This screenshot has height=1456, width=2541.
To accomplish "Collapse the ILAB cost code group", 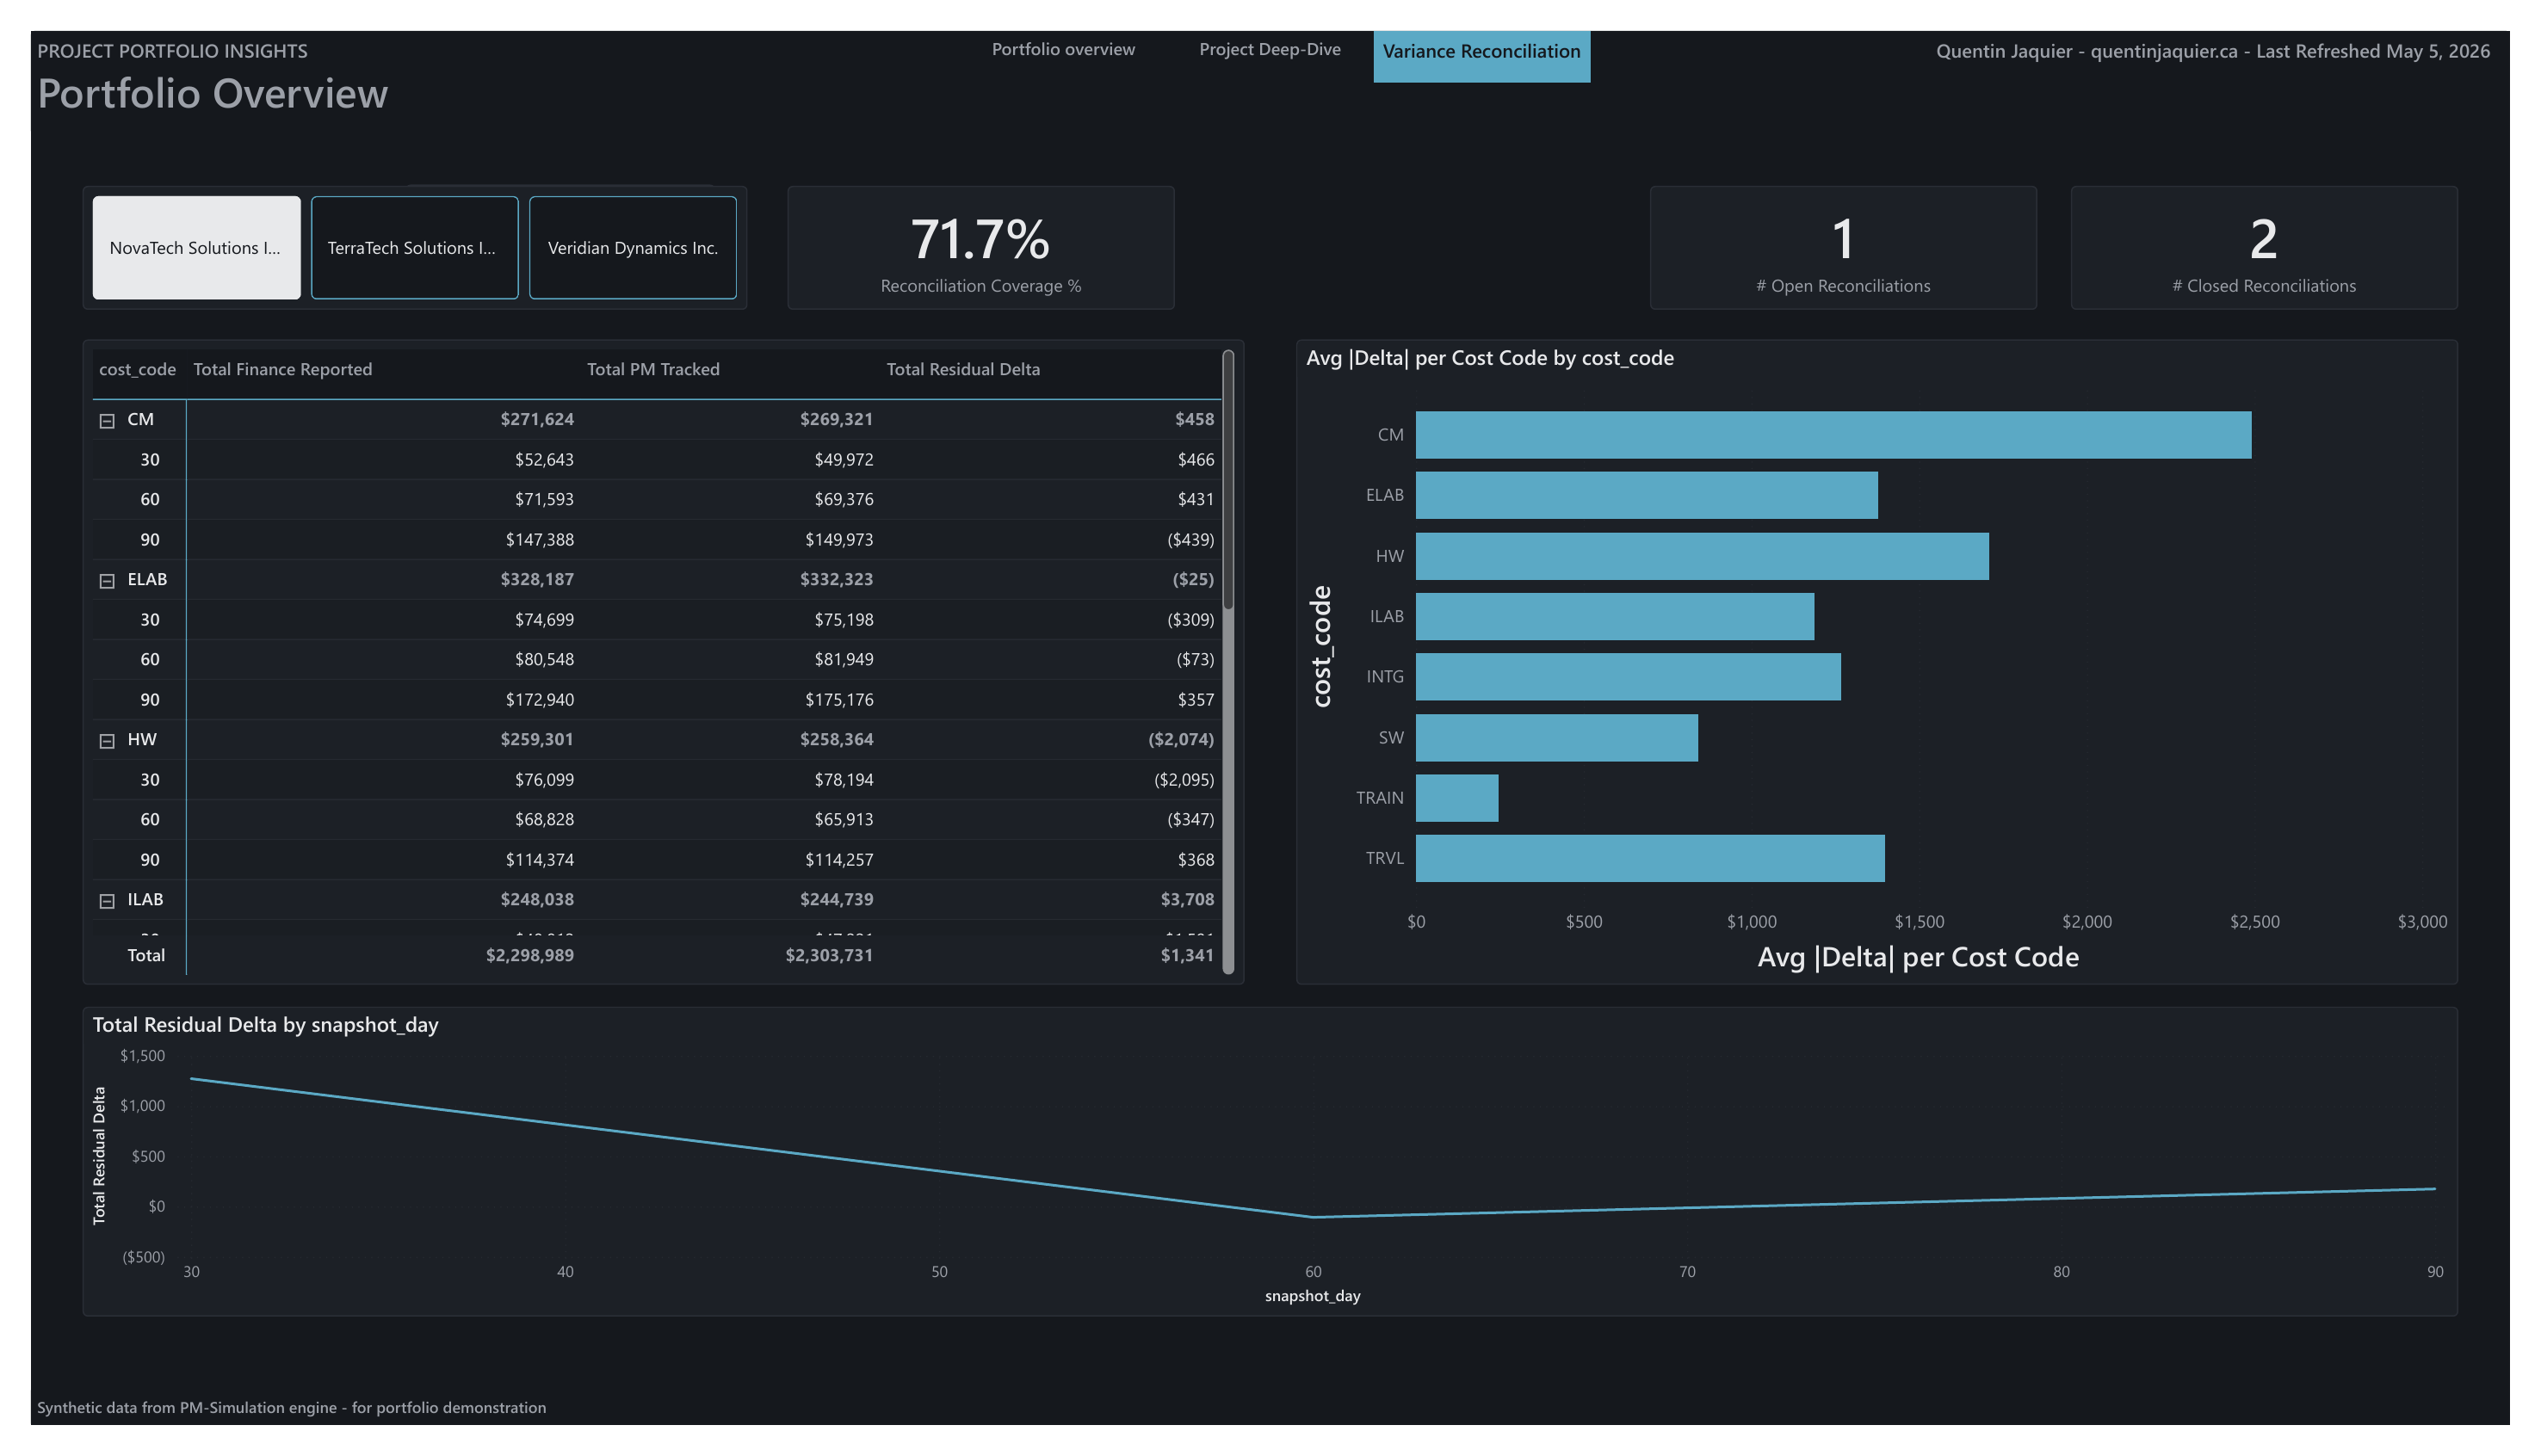I will (x=107, y=901).
